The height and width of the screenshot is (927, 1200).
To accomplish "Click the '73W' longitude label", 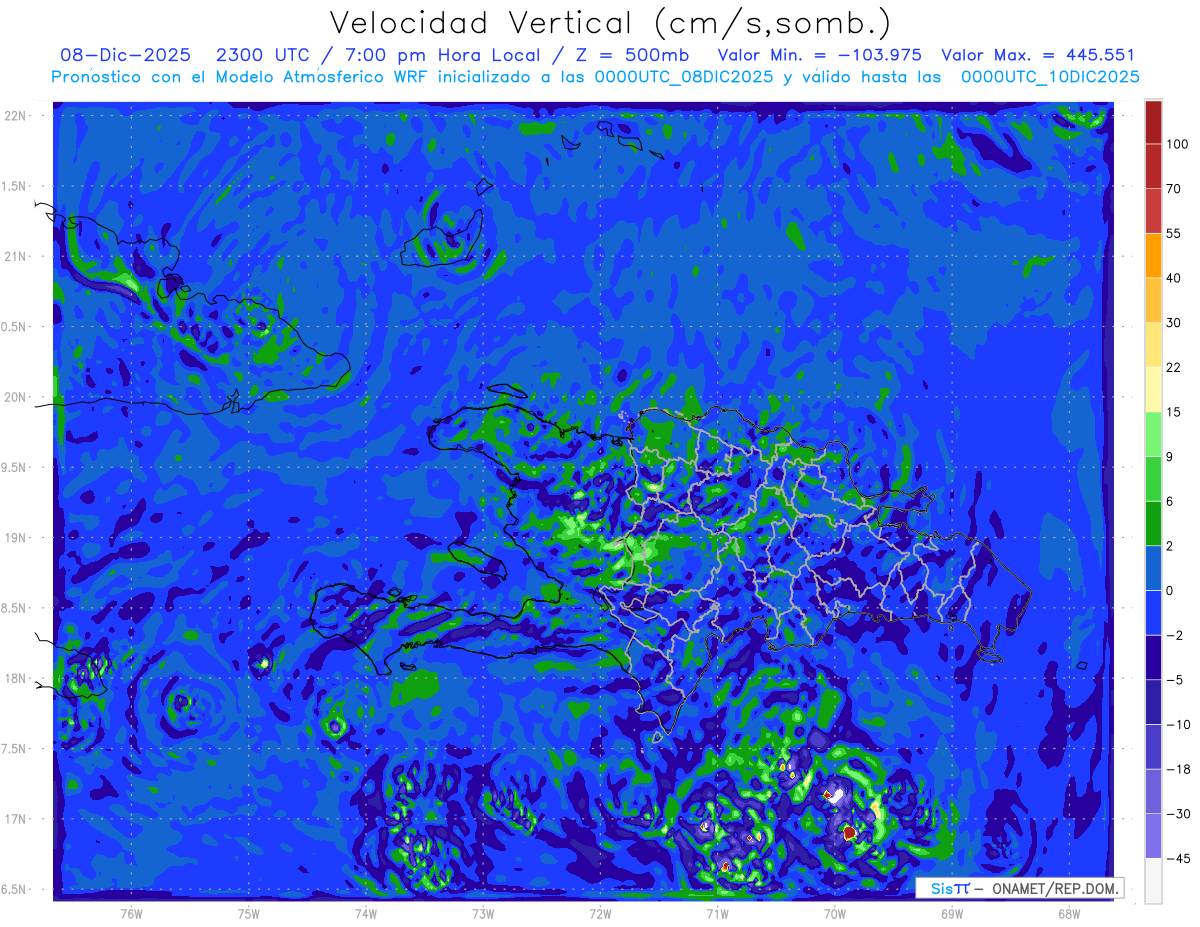I will (483, 913).
